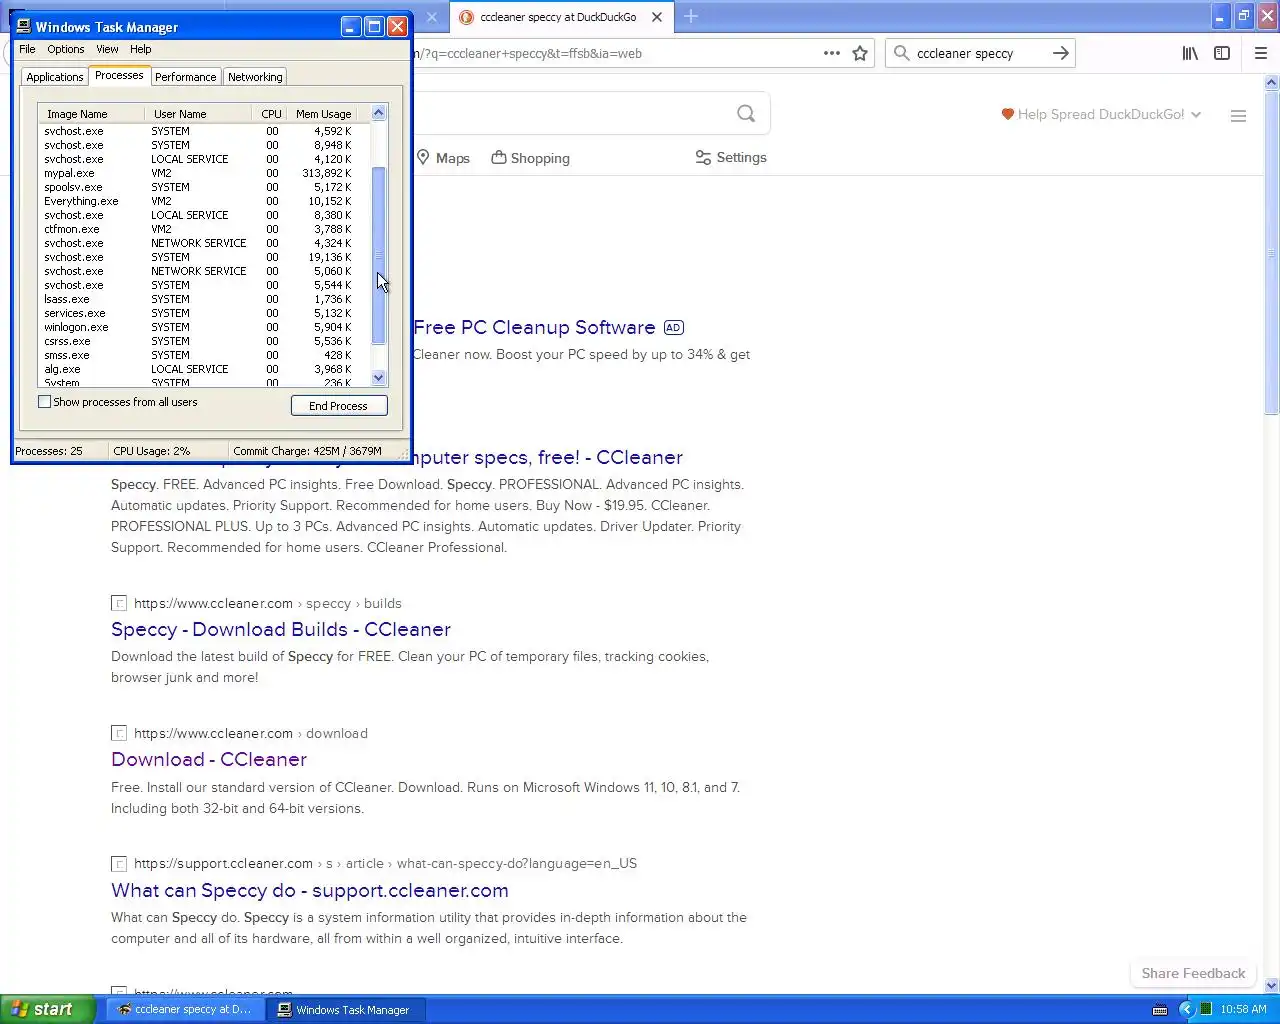This screenshot has width=1280, height=1024.
Task: Click the process list scroll up arrow
Action: coord(378,113)
